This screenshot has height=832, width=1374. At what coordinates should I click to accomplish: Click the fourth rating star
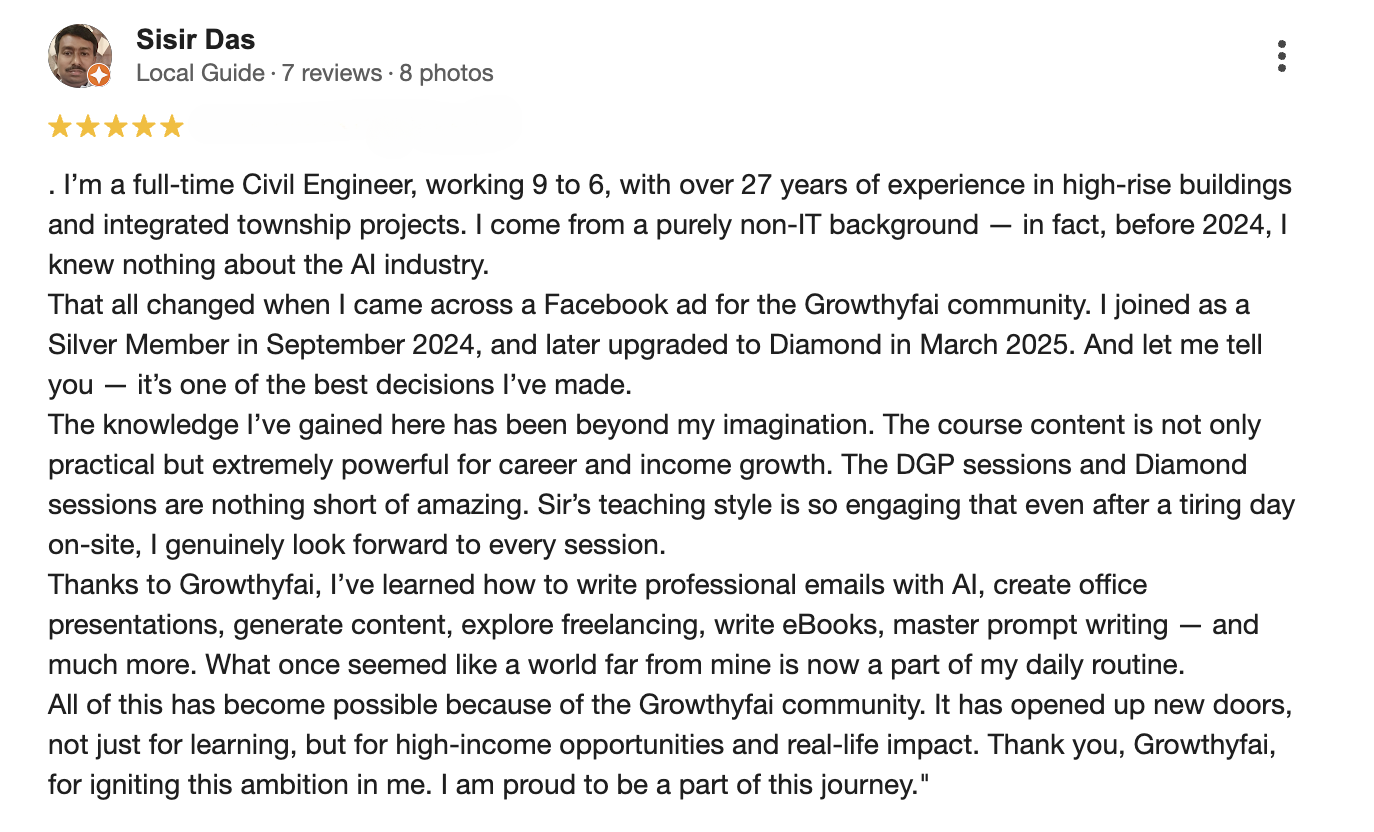point(144,126)
